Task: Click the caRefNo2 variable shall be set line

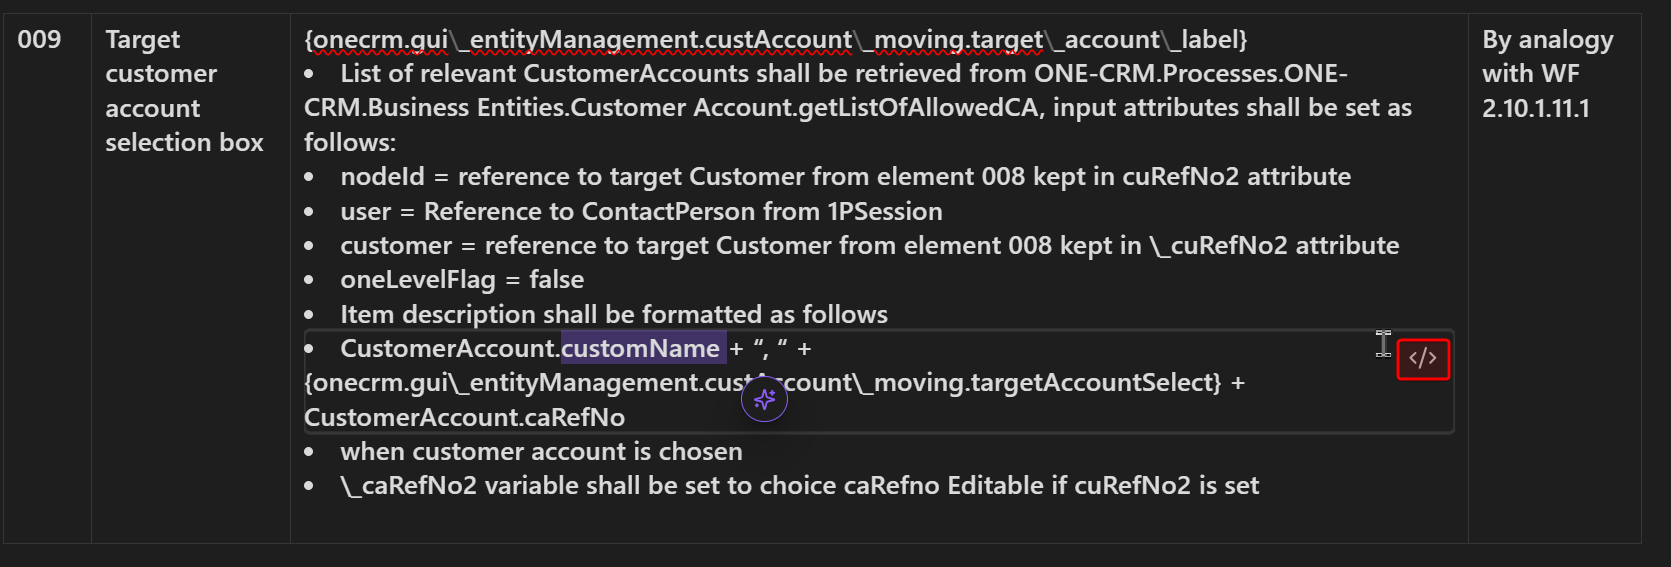Action: 799,486
